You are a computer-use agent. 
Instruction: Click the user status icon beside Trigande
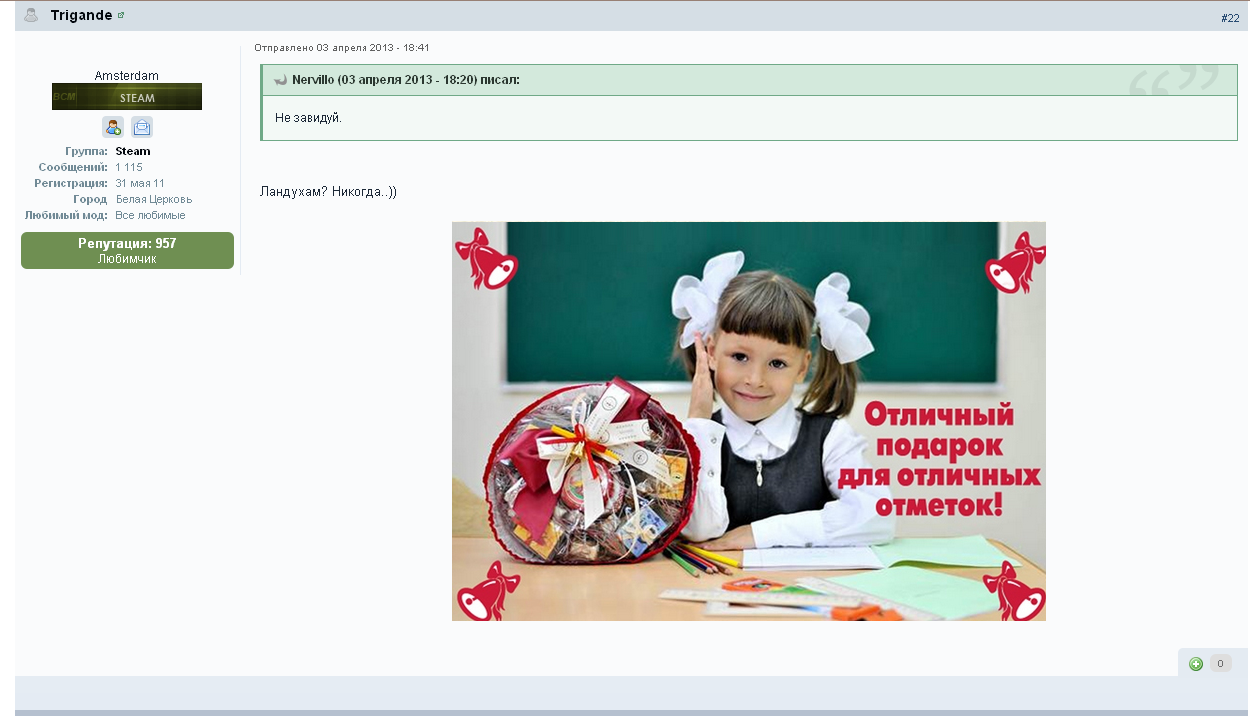31,15
